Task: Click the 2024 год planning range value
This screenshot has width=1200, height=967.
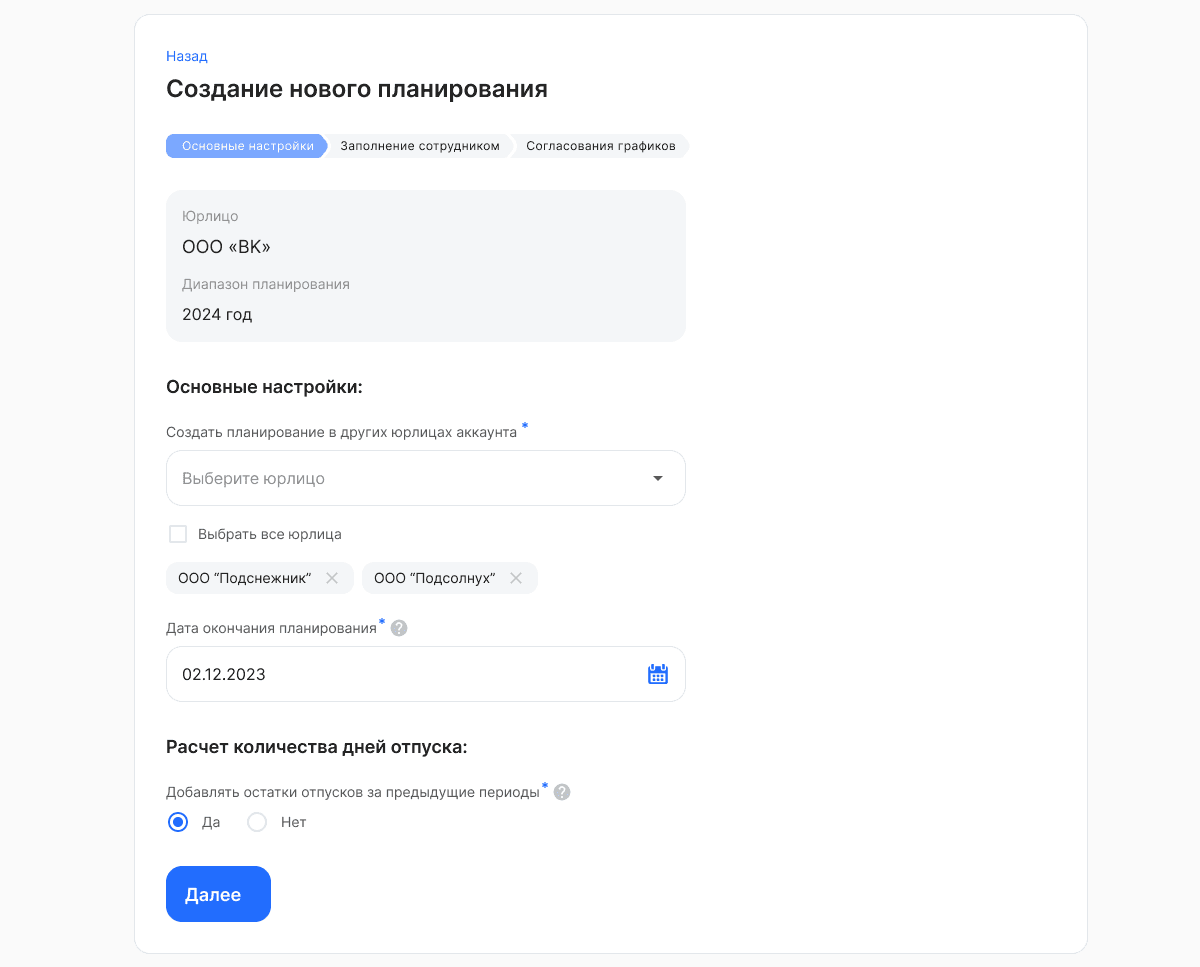Action: pos(217,314)
